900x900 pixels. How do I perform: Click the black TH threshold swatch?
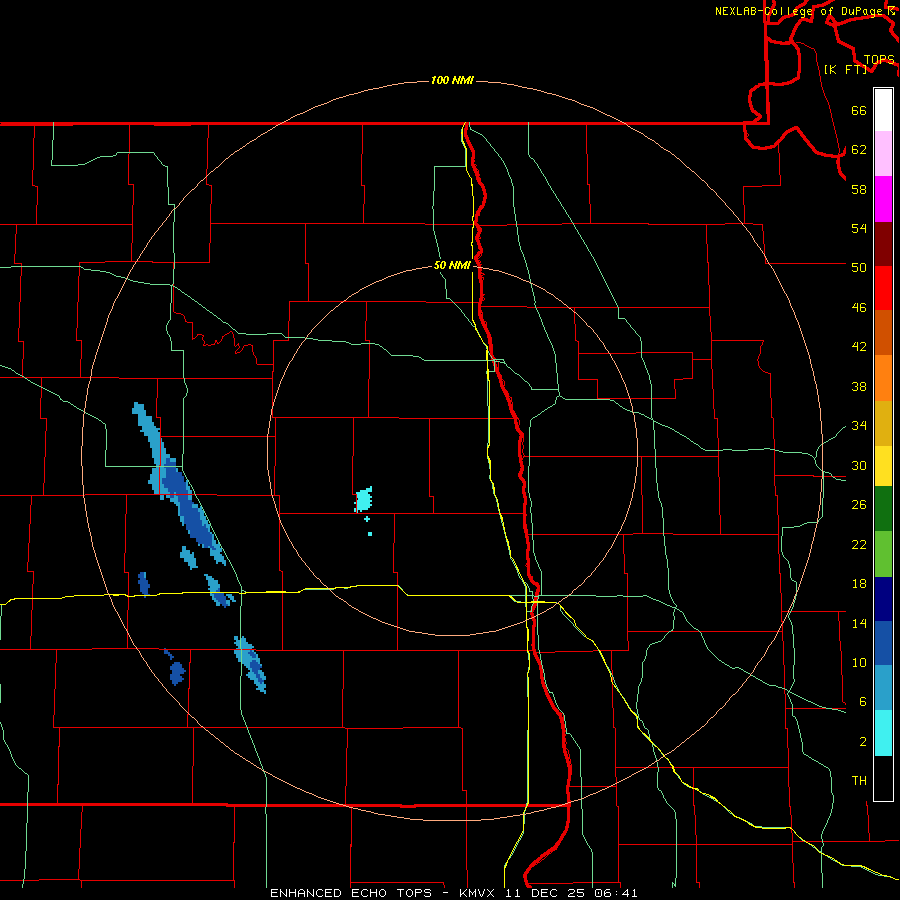point(883,778)
